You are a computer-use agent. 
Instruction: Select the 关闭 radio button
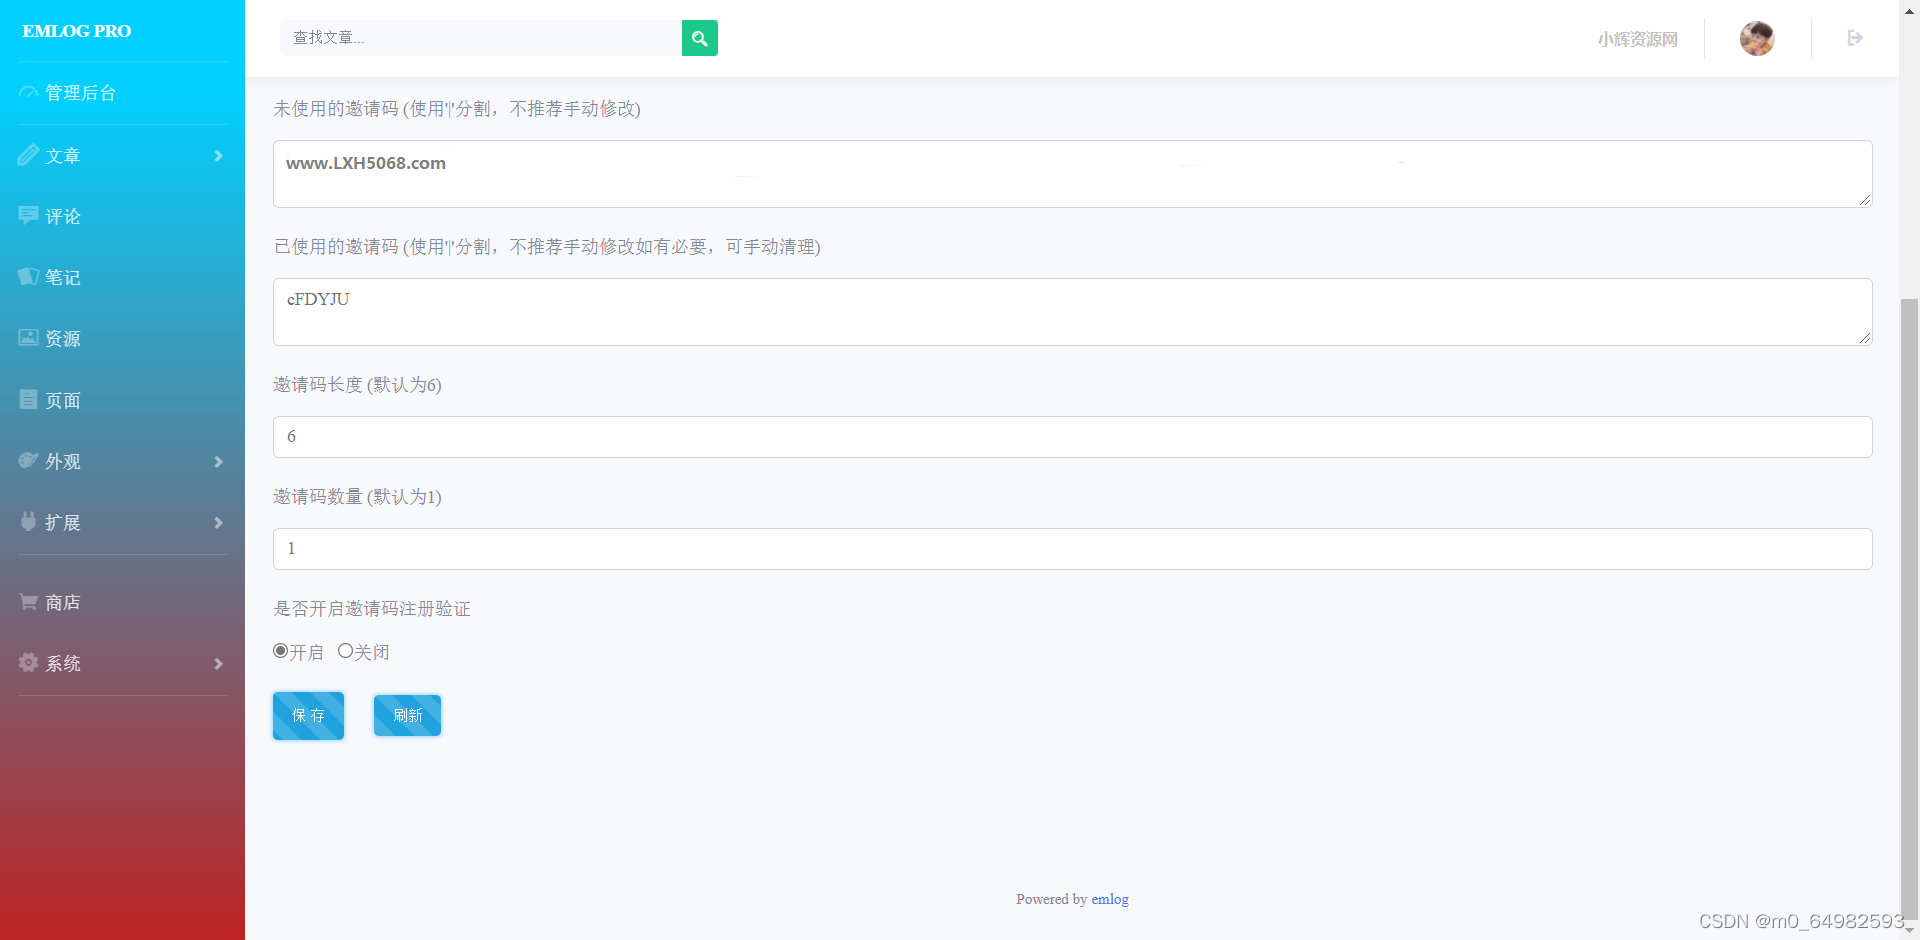[x=345, y=651]
